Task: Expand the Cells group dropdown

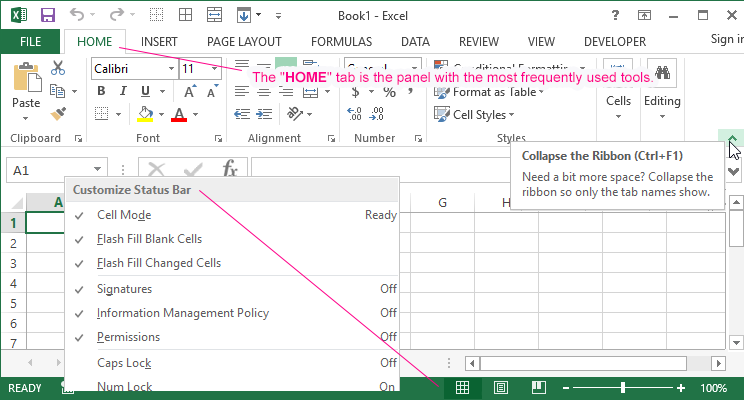Action: click(x=618, y=117)
